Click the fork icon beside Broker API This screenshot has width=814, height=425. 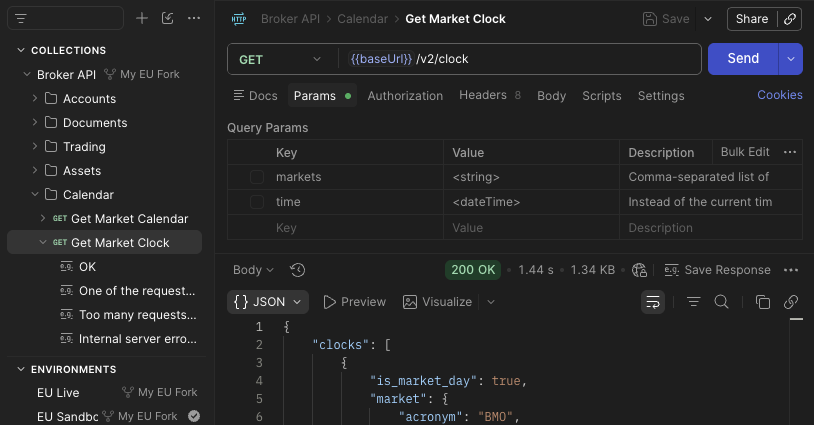tap(110, 74)
